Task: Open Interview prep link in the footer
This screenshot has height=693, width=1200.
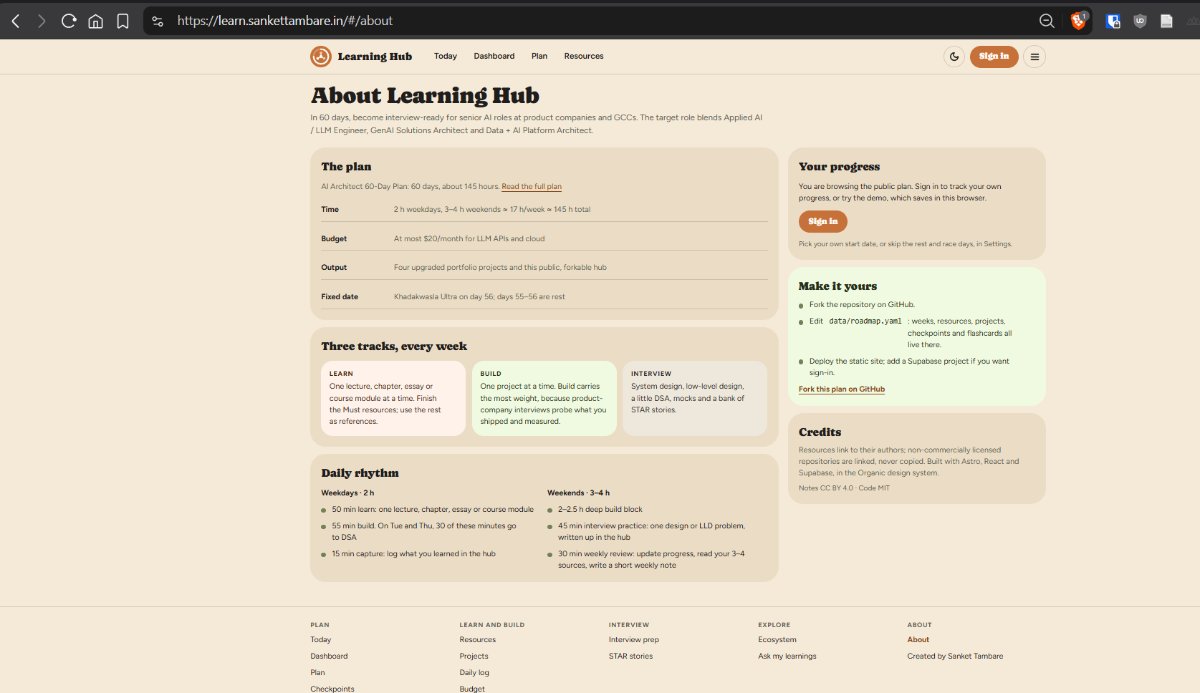Action: coord(634,639)
